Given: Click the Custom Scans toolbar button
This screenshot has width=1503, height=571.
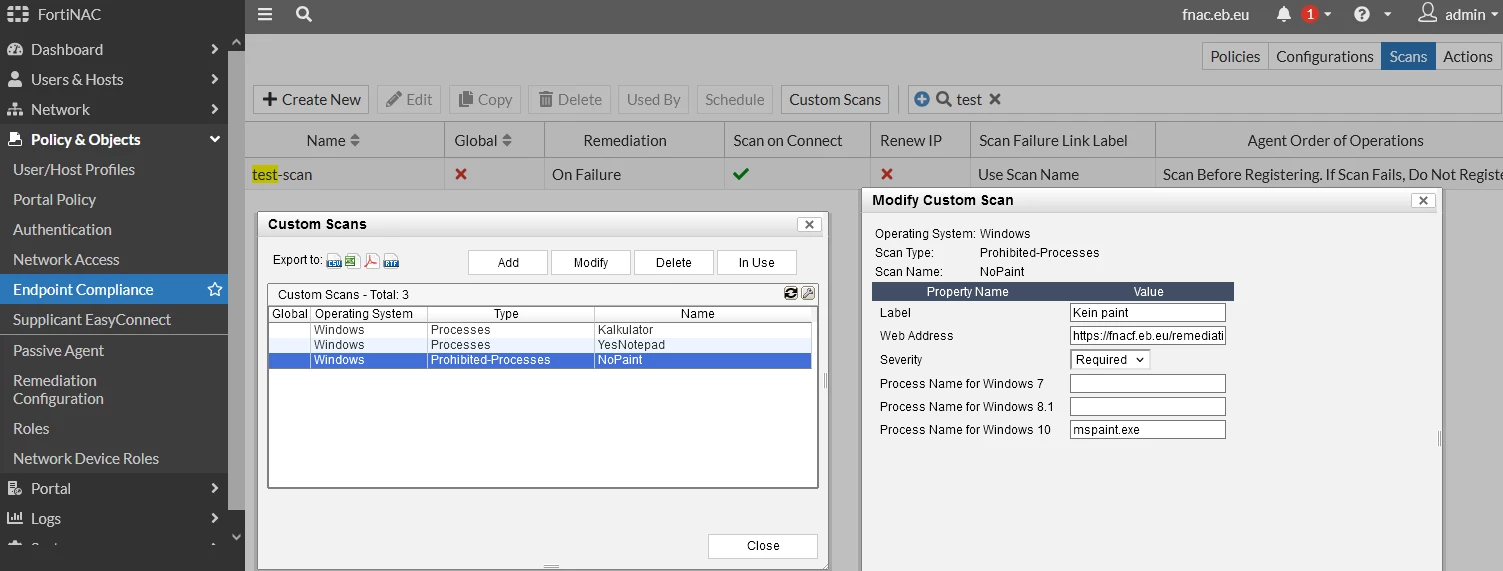Looking at the screenshot, I should (x=835, y=99).
